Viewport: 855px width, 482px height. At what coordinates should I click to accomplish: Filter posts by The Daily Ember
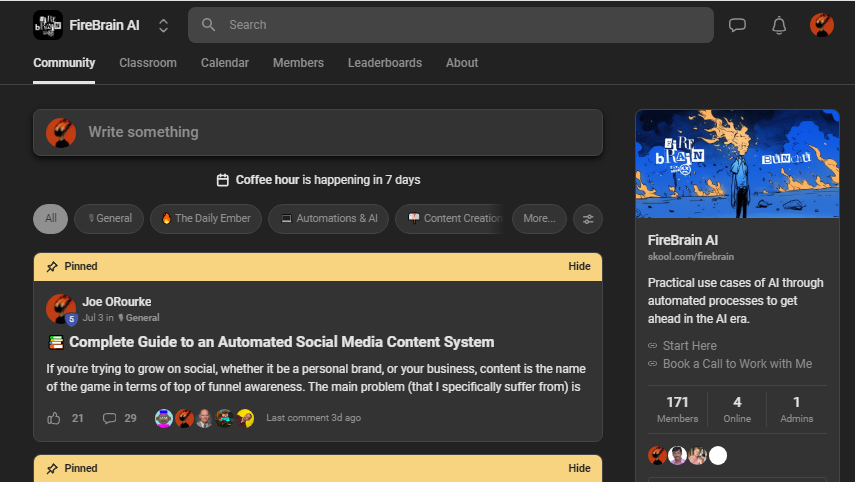click(x=206, y=219)
